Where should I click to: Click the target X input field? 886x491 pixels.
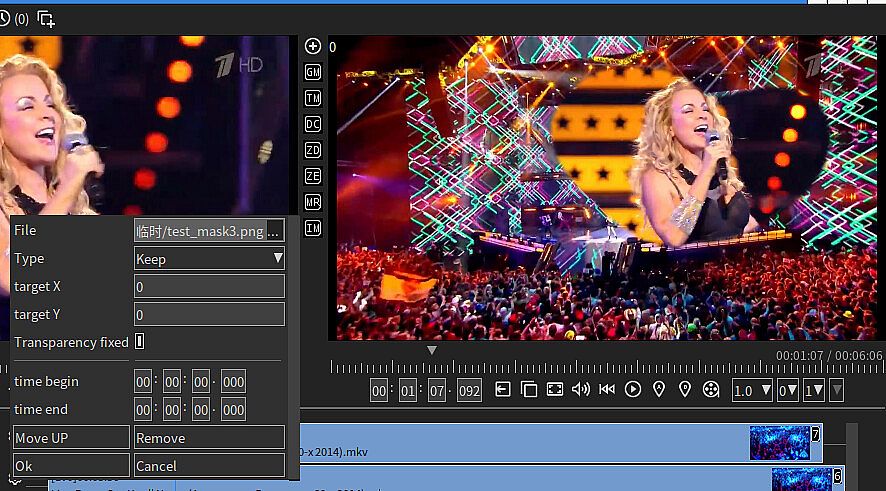click(x=209, y=287)
